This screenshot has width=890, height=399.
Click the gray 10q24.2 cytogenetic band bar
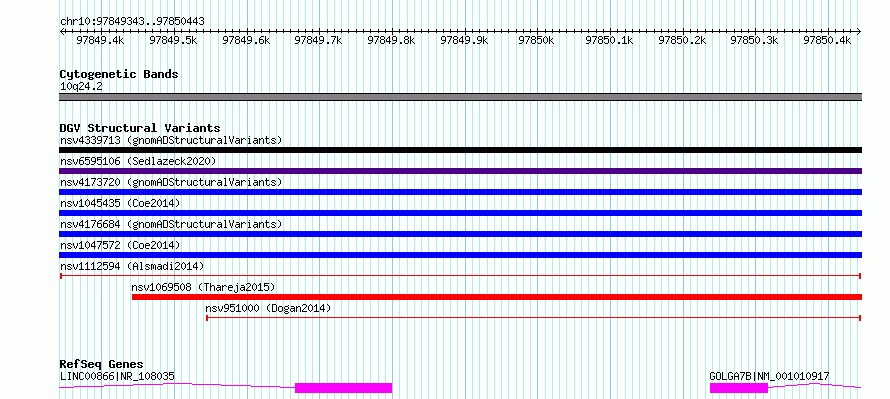pos(460,97)
